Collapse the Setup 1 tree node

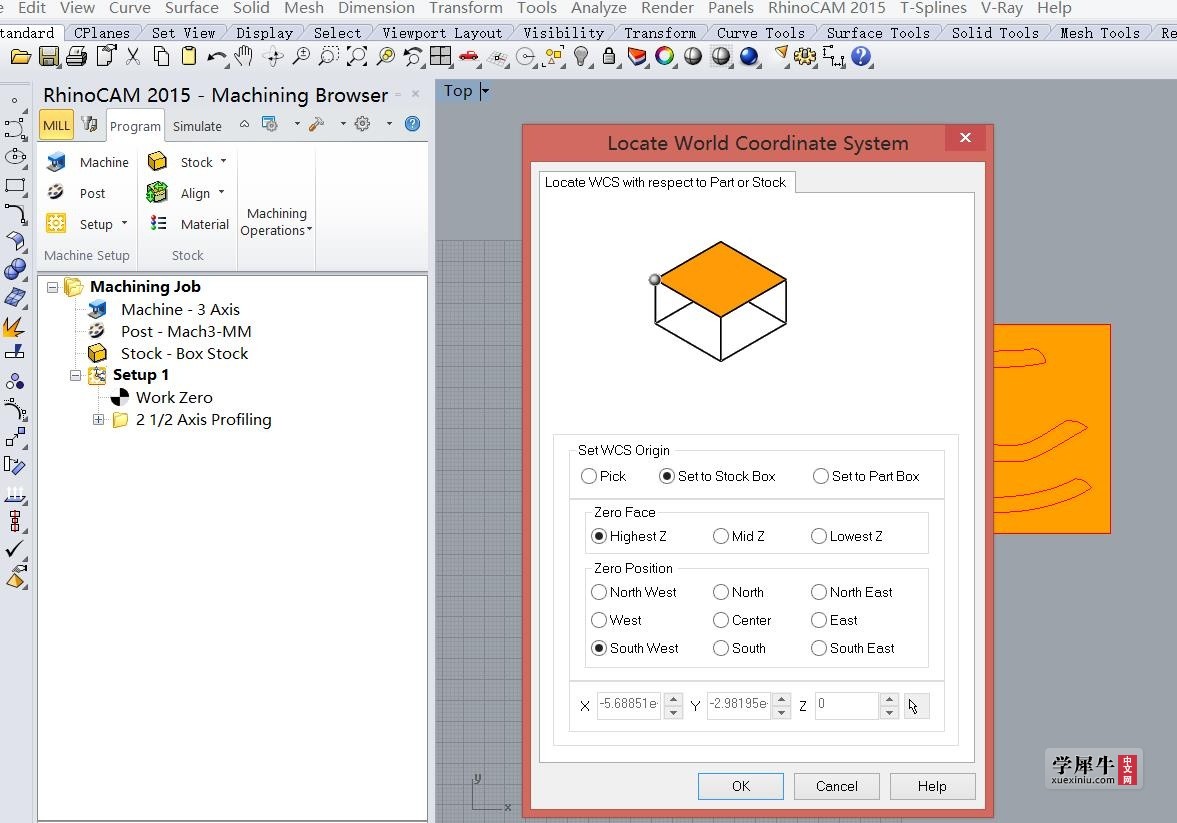[75, 375]
